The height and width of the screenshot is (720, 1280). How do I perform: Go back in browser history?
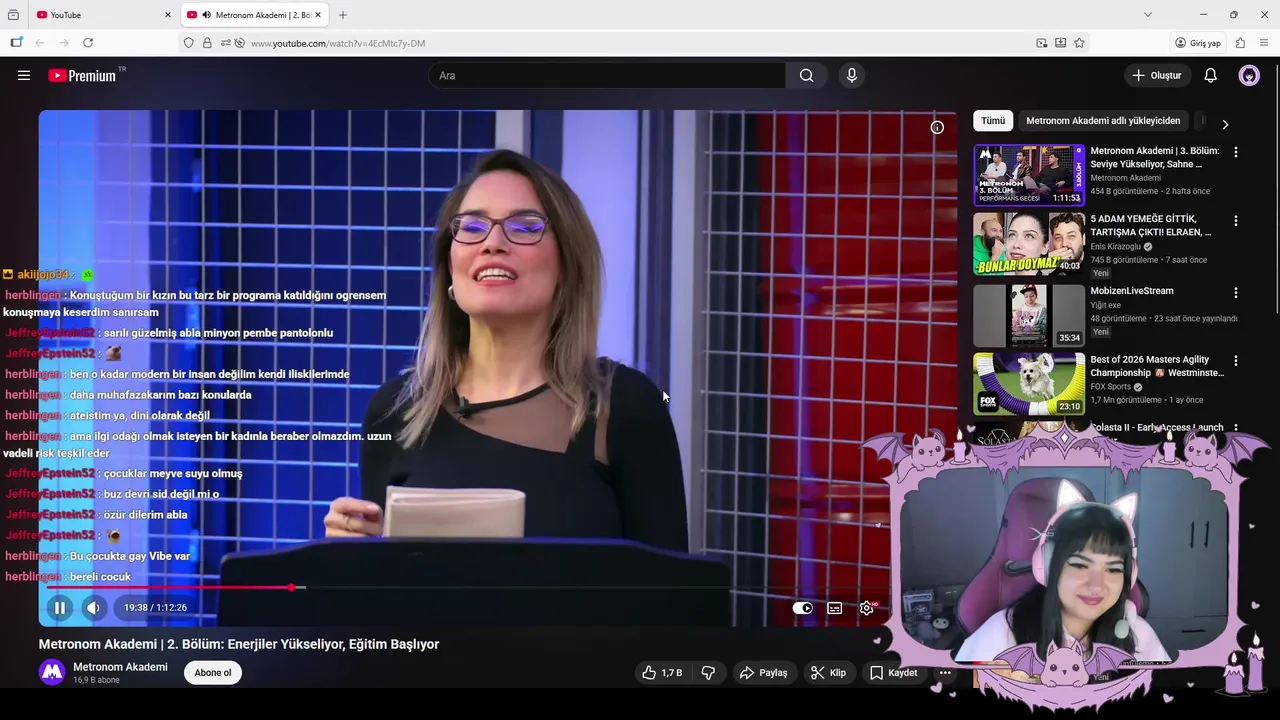point(40,43)
